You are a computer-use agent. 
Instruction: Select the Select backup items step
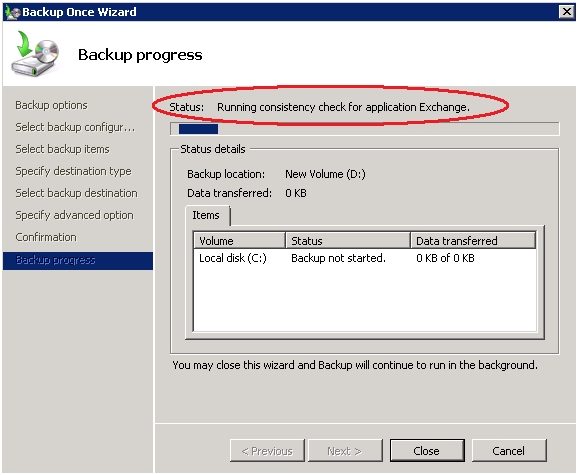point(62,149)
